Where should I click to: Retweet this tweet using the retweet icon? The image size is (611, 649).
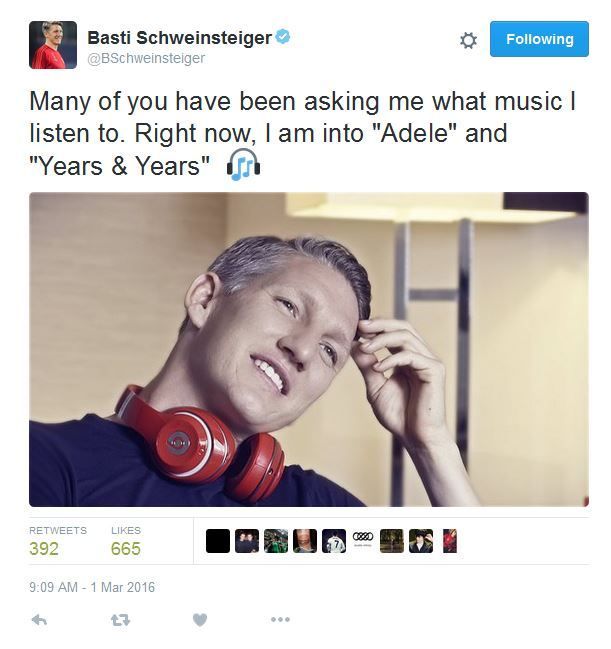(120, 620)
